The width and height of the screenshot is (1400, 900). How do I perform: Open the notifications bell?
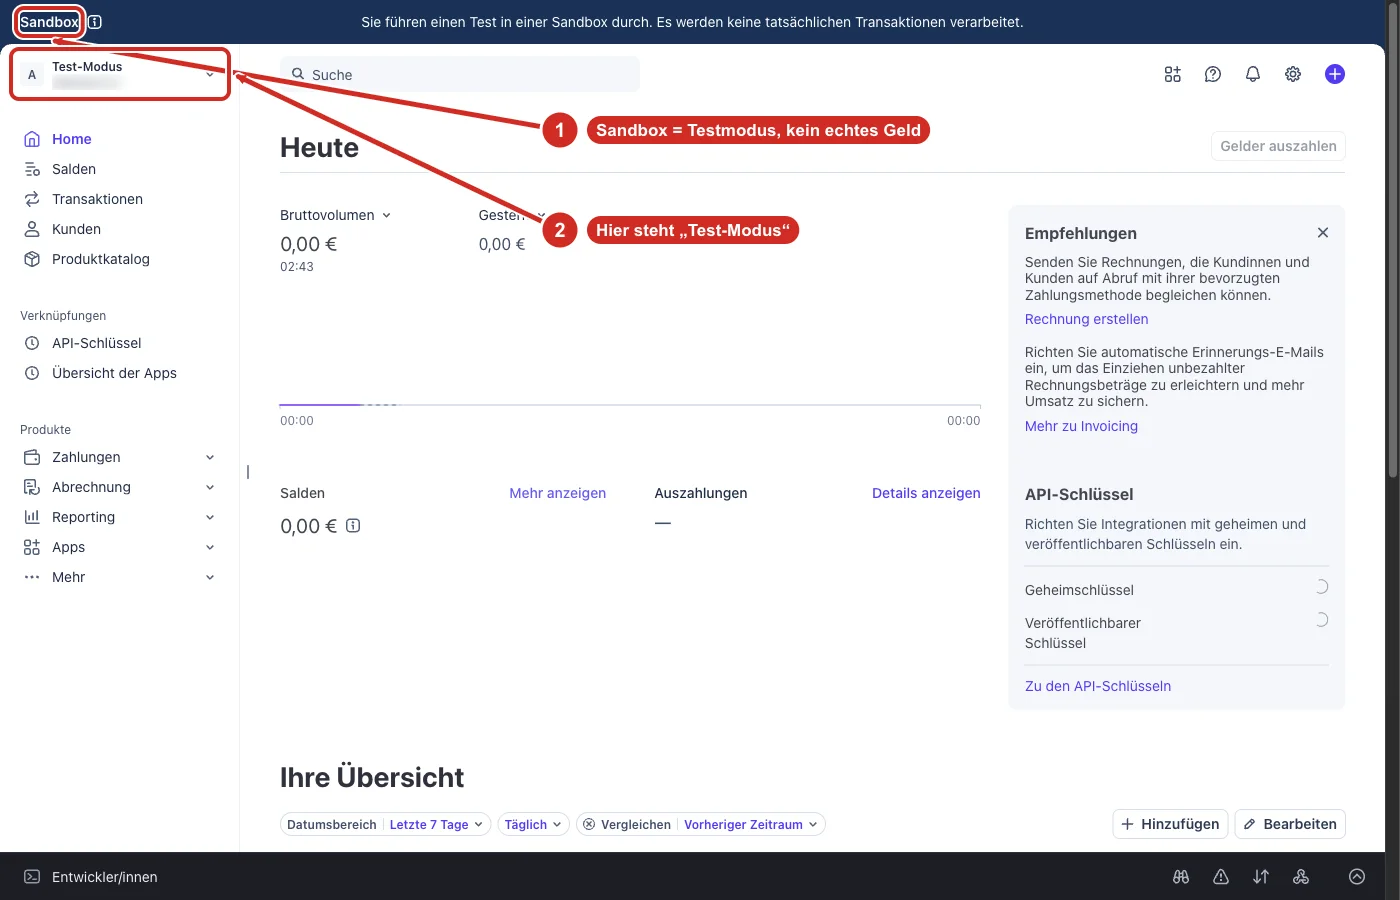1253,74
